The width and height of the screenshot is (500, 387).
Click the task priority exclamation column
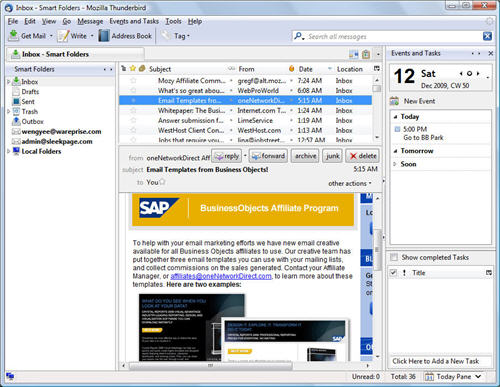404,273
